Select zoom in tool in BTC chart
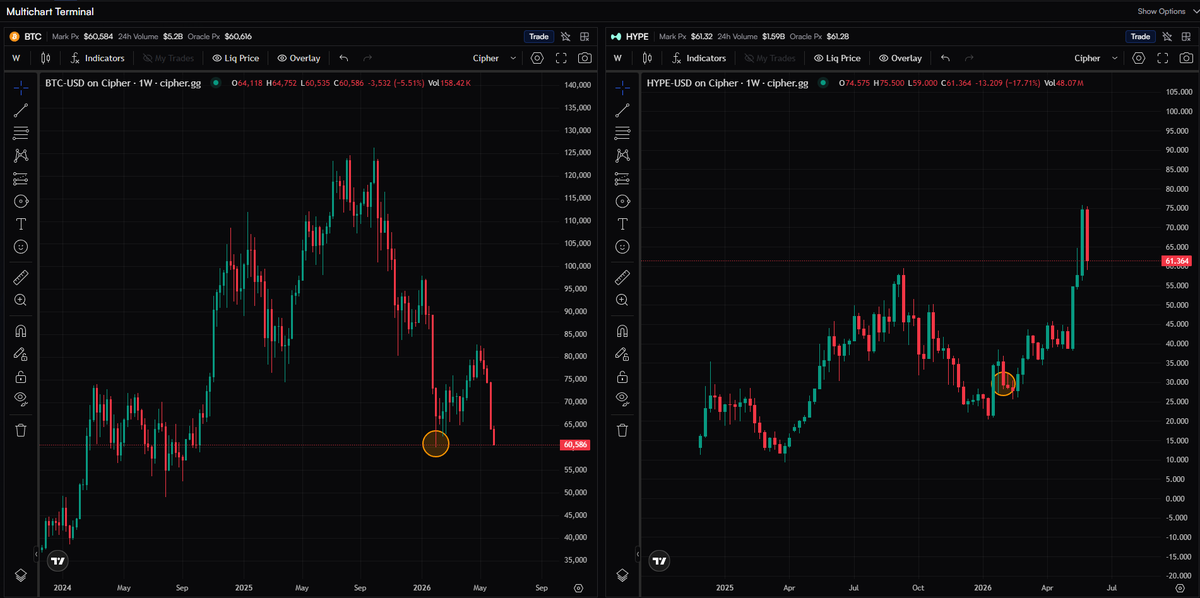 (x=20, y=300)
